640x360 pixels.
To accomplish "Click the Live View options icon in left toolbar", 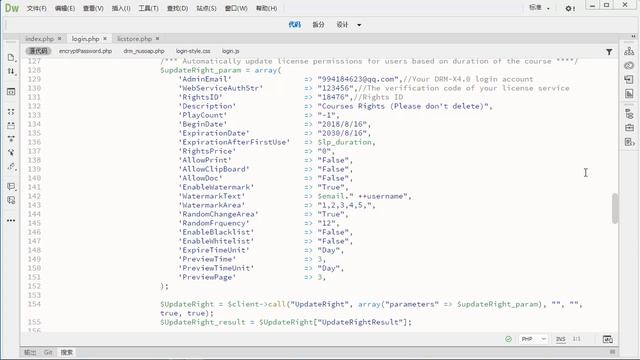I will point(11,92).
